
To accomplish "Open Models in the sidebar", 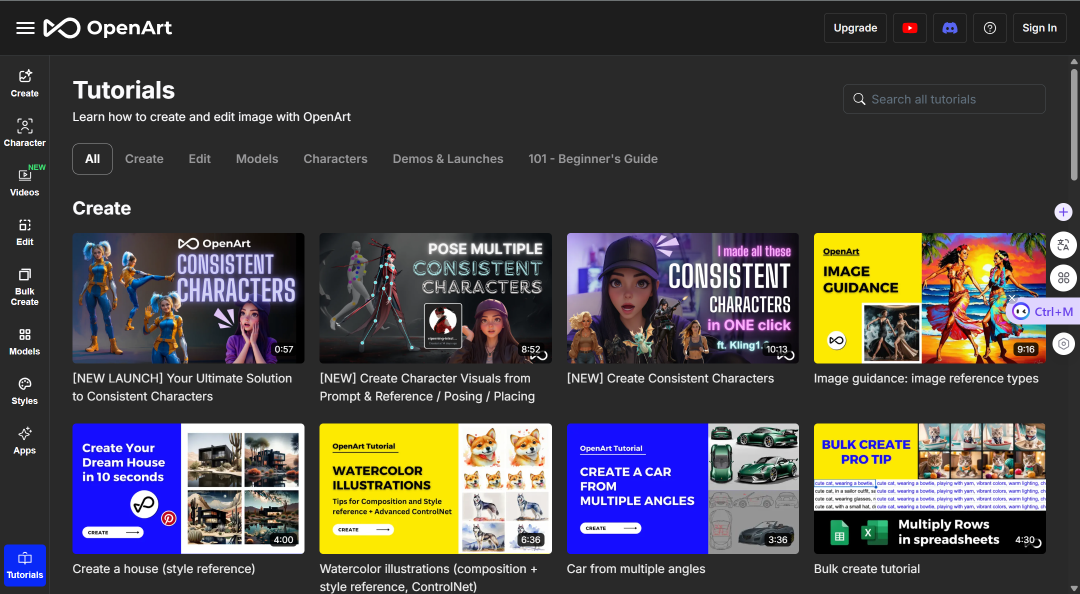I will pyautogui.click(x=25, y=342).
